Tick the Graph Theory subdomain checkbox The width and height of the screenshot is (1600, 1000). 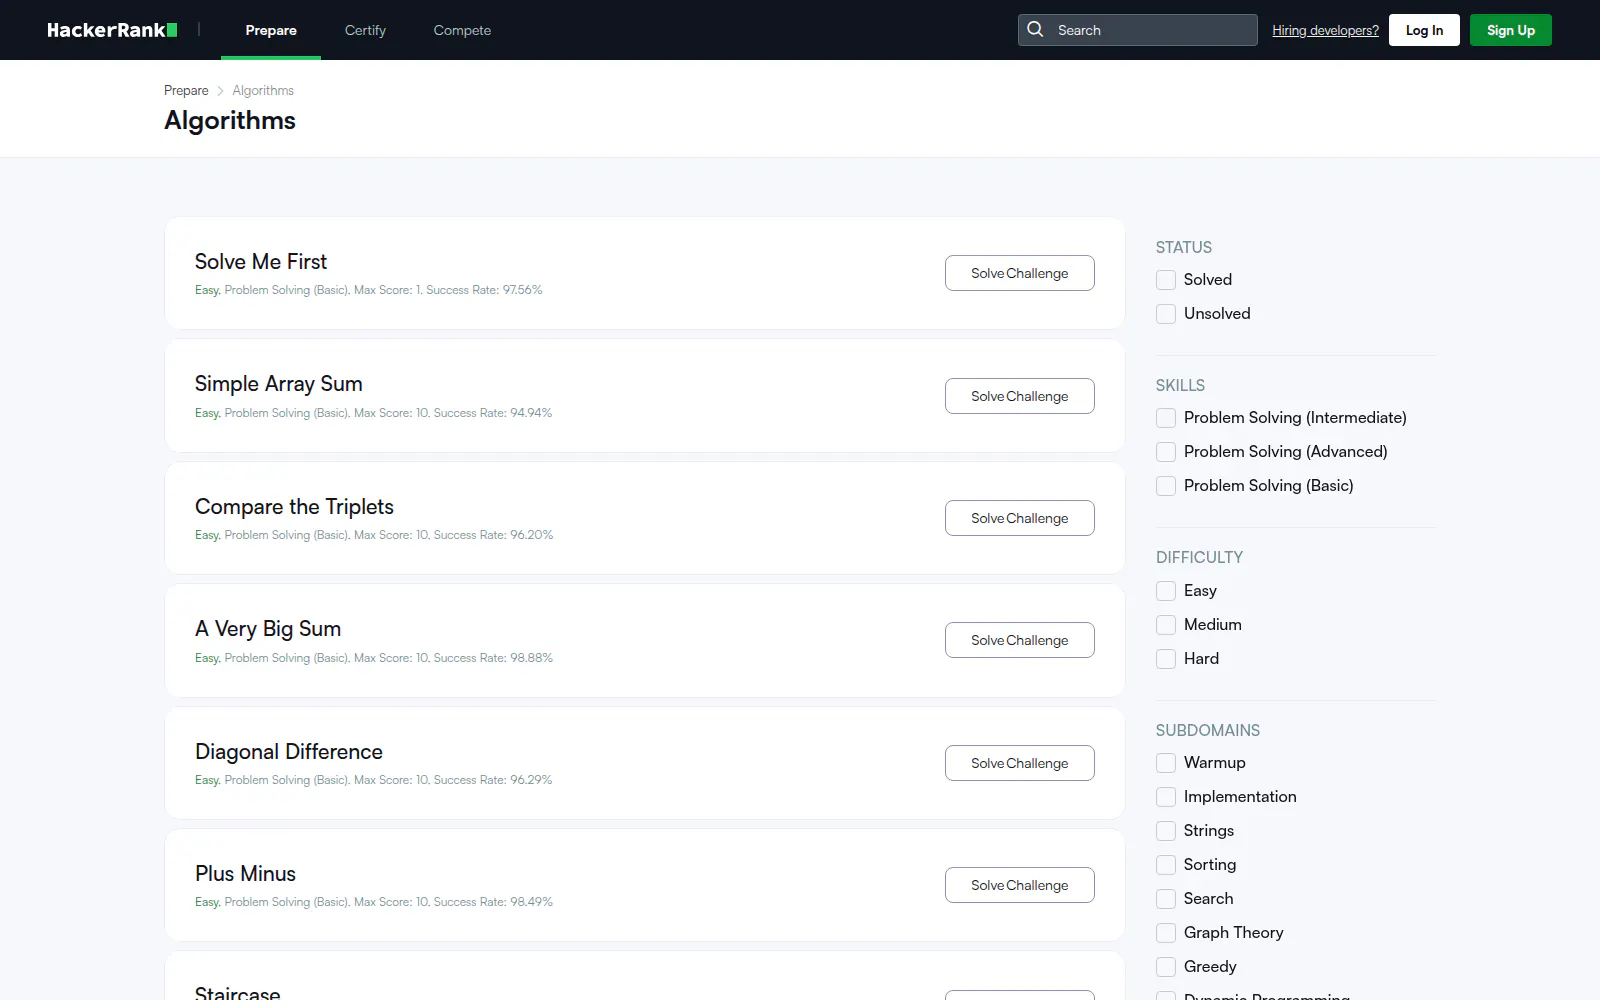coord(1166,933)
